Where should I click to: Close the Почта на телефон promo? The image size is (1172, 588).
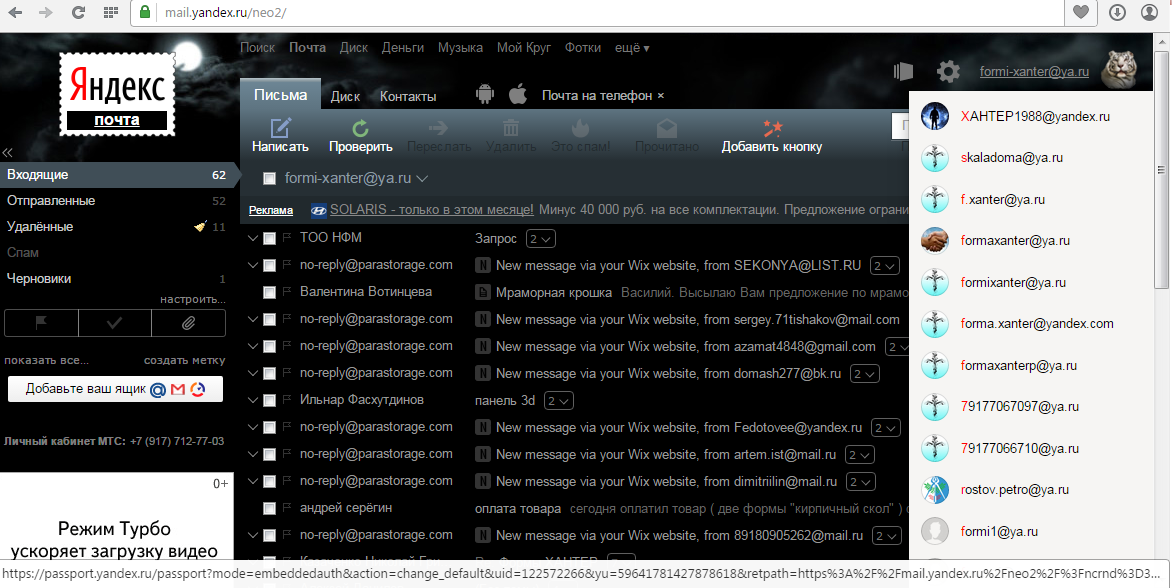660,96
